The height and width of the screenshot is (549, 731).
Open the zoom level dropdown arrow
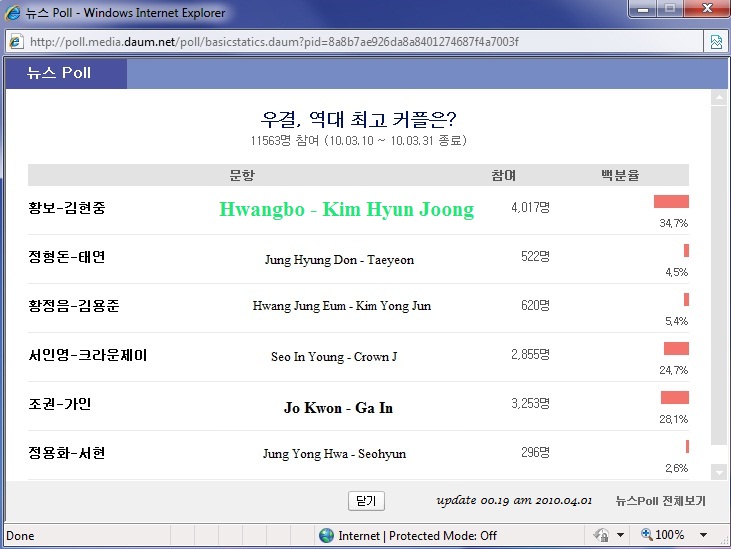click(x=703, y=535)
